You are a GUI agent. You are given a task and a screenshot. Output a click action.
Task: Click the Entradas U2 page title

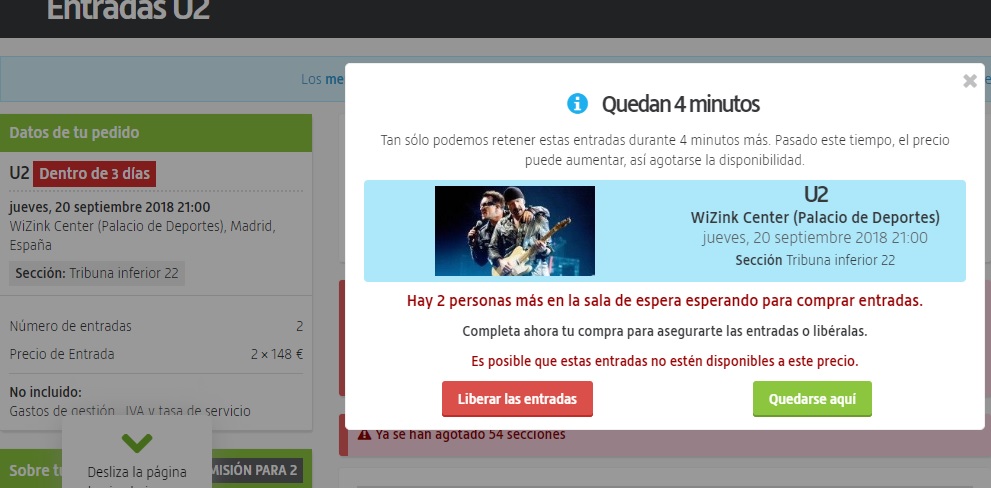pos(128,9)
